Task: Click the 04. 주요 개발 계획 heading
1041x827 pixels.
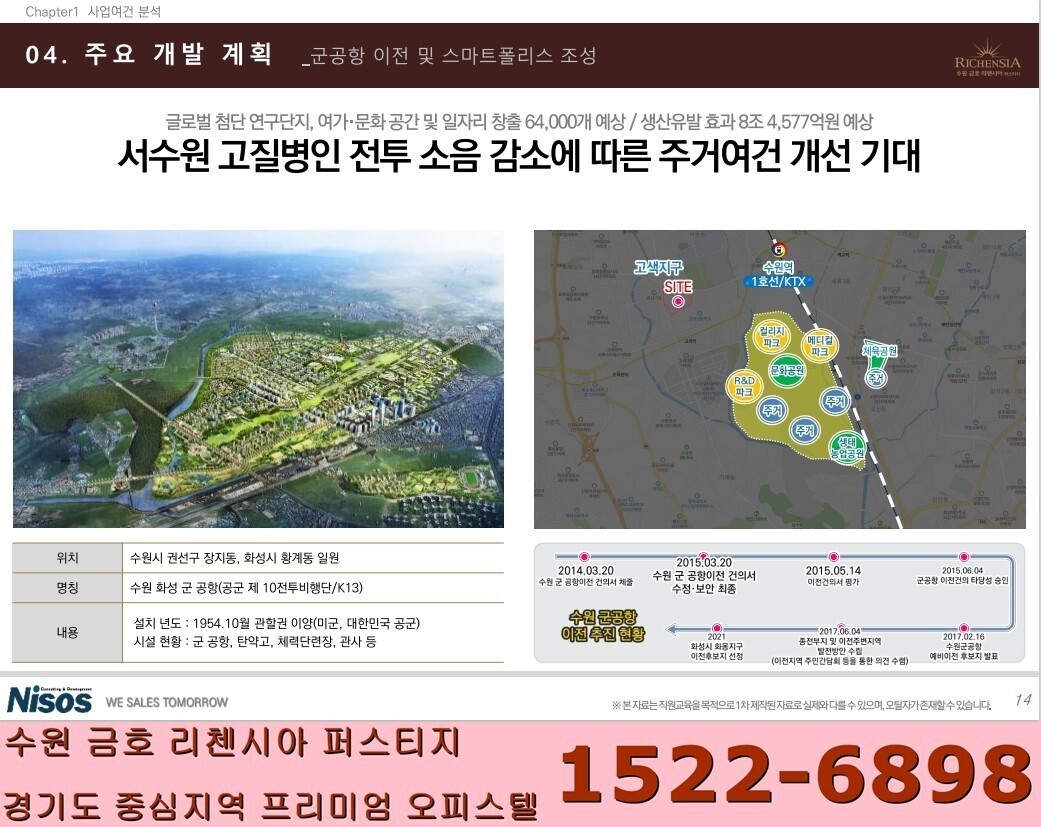Action: point(149,54)
